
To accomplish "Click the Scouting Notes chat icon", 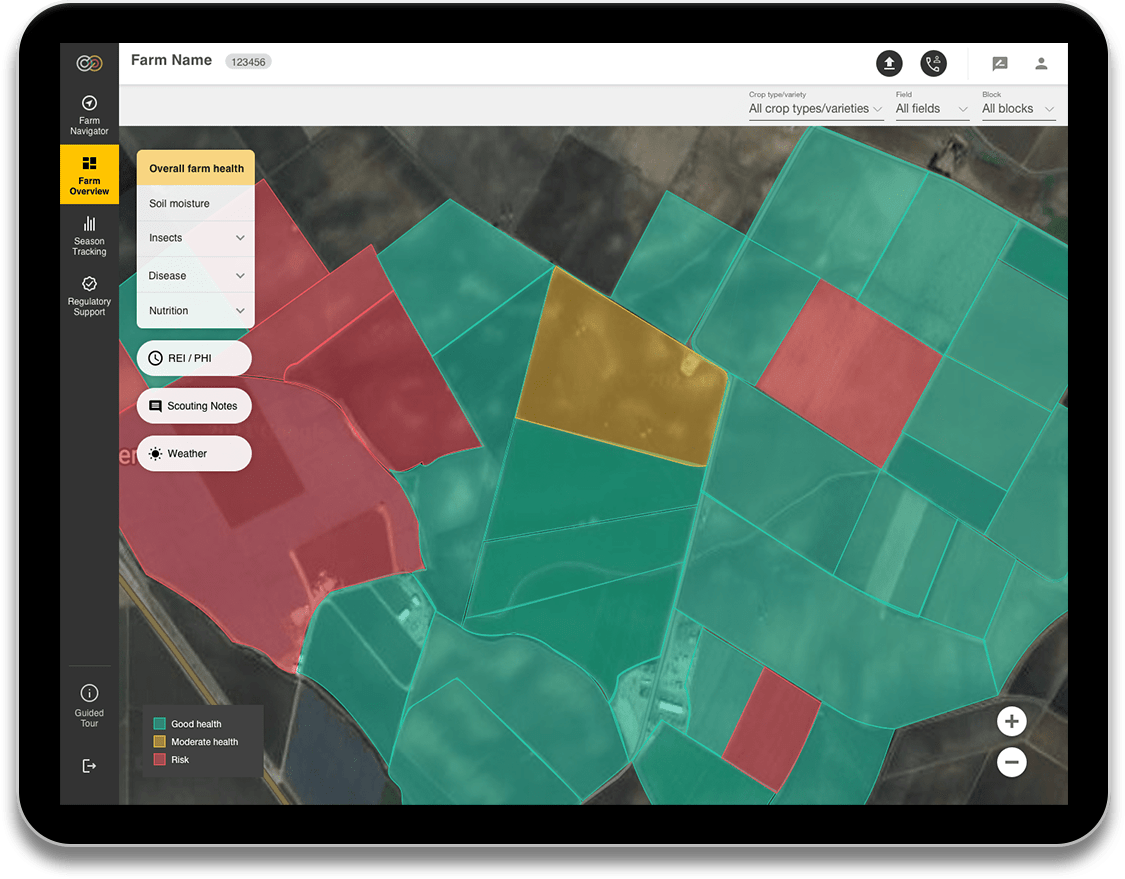I will click(155, 406).
